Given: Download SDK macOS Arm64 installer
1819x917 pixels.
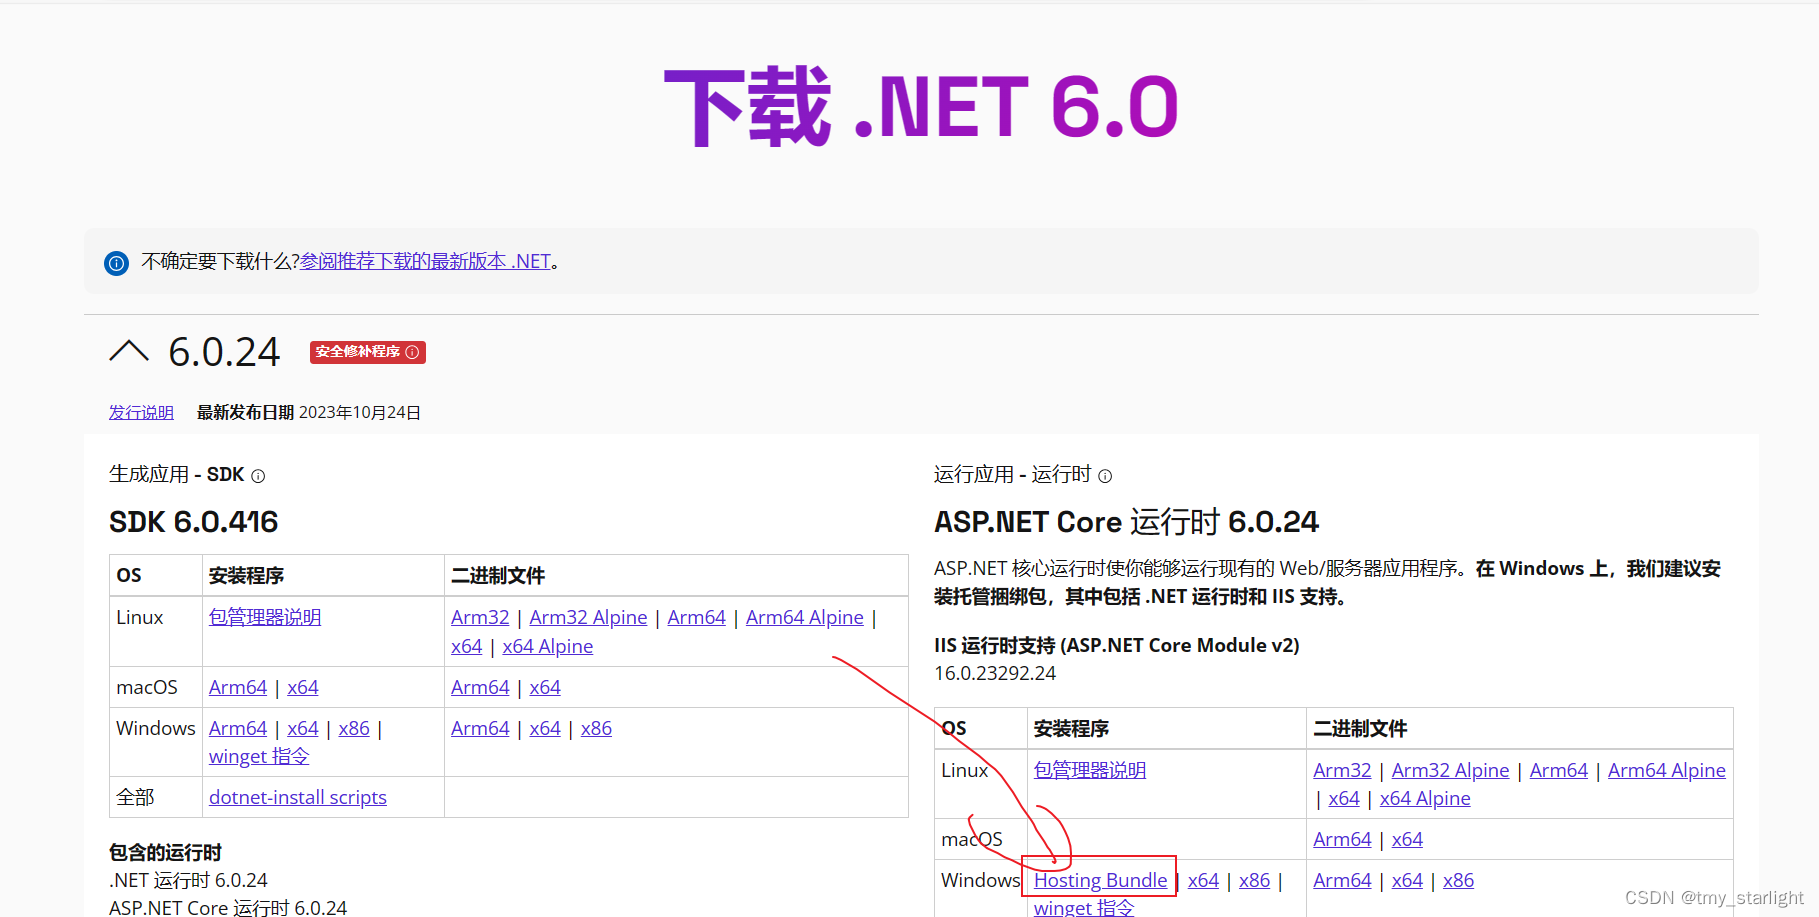Looking at the screenshot, I should (238, 687).
